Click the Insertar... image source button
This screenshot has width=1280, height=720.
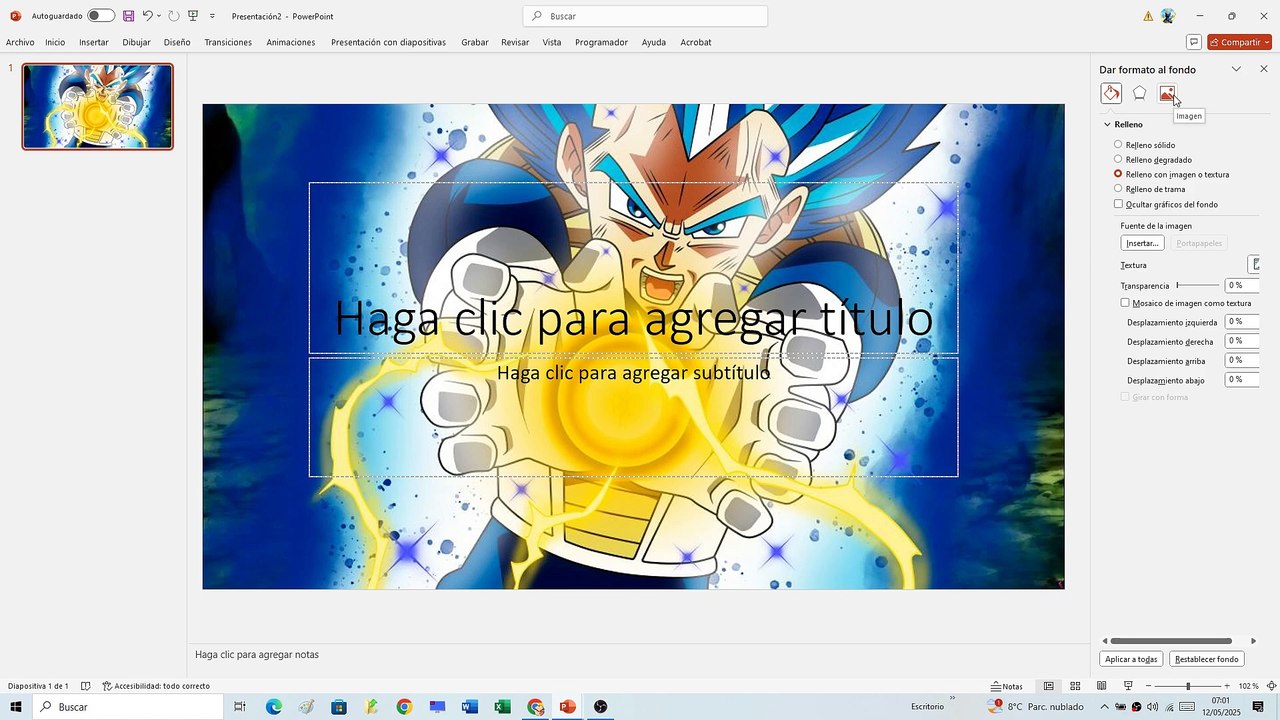(1142, 243)
